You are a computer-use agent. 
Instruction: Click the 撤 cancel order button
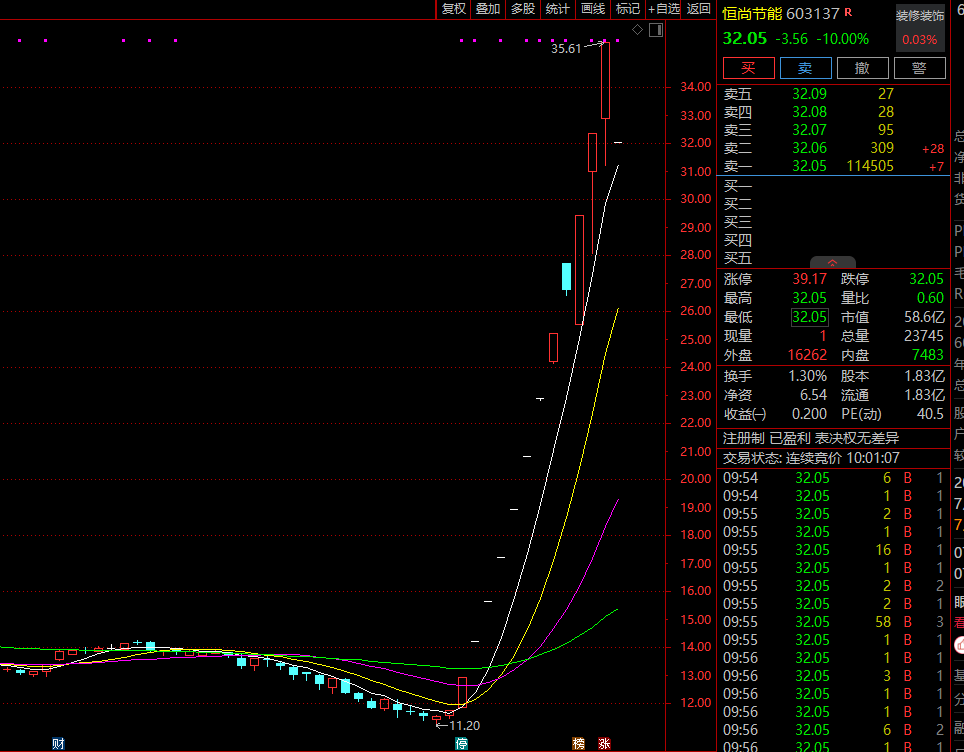coord(863,68)
